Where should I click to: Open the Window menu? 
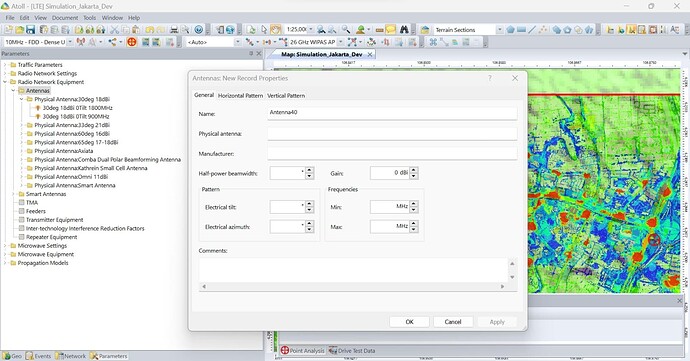click(112, 18)
